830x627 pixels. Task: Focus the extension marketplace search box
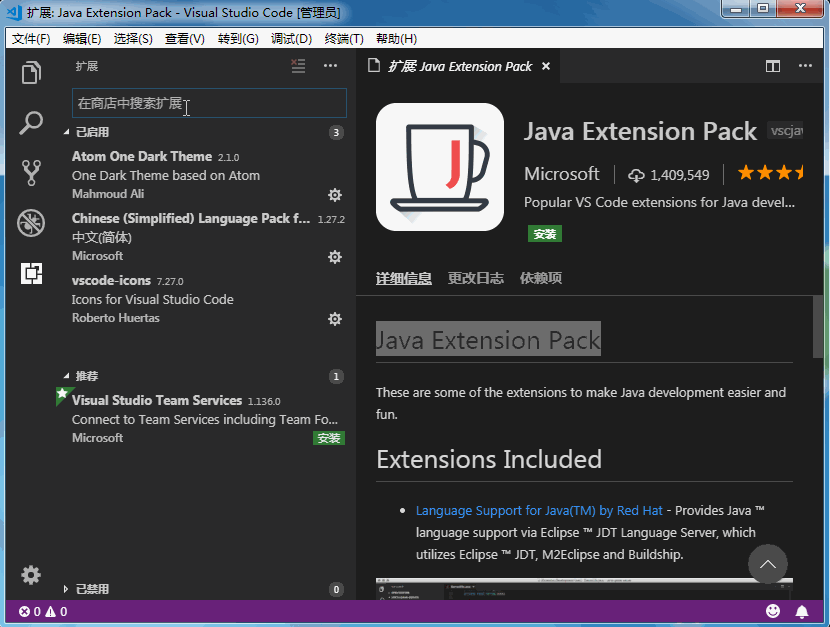coord(209,103)
